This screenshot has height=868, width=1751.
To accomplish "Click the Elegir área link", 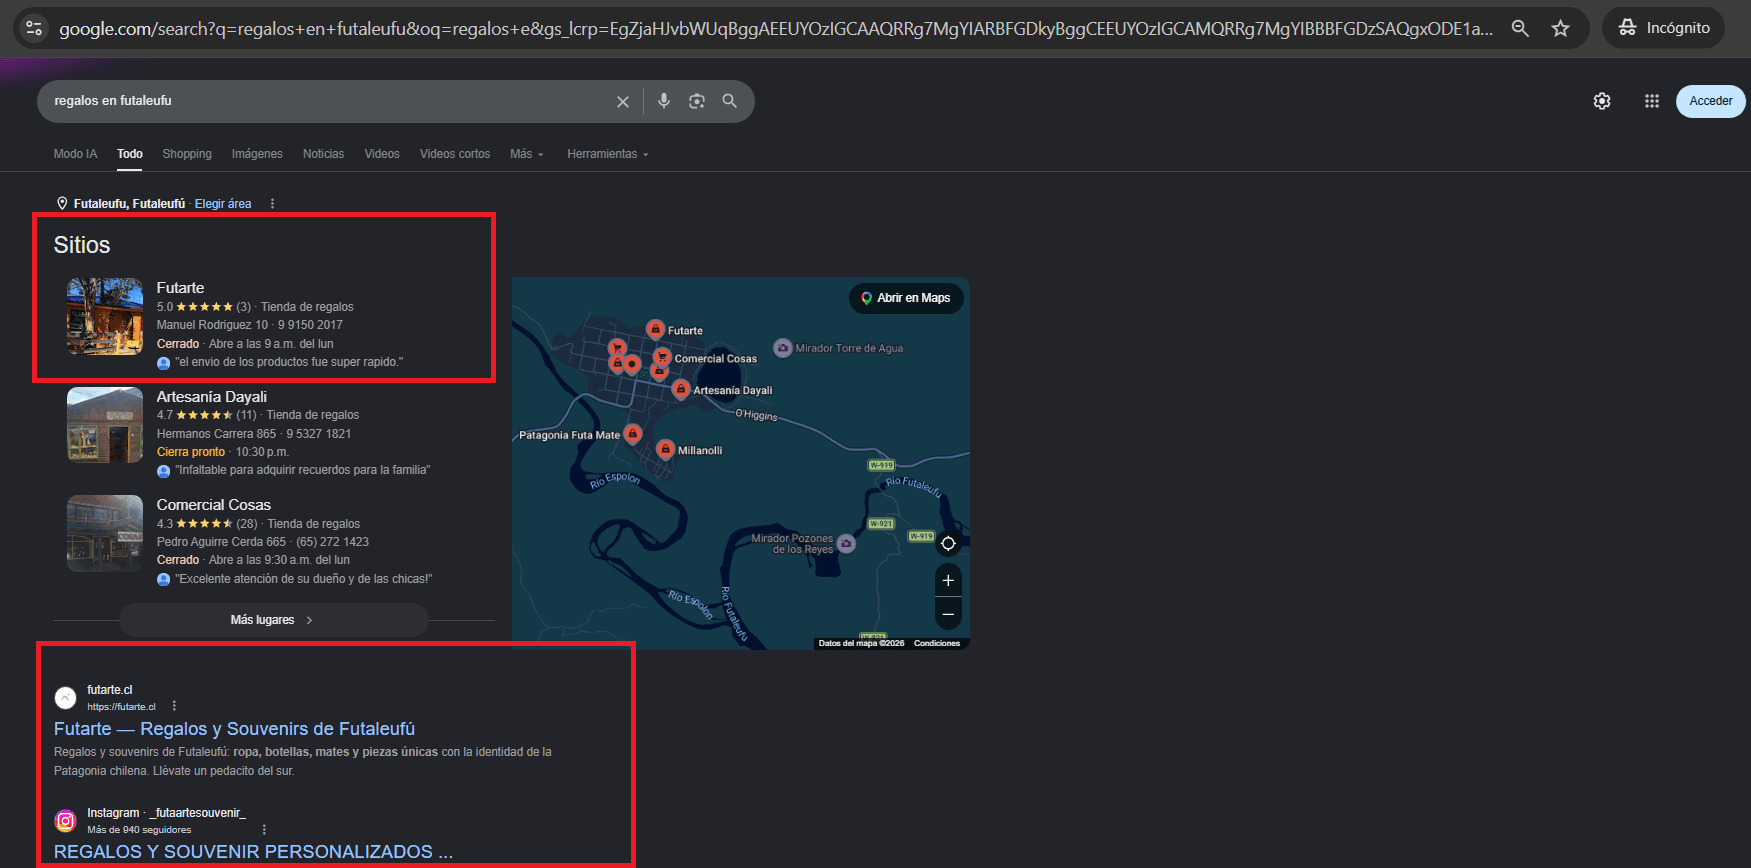I will [223, 204].
